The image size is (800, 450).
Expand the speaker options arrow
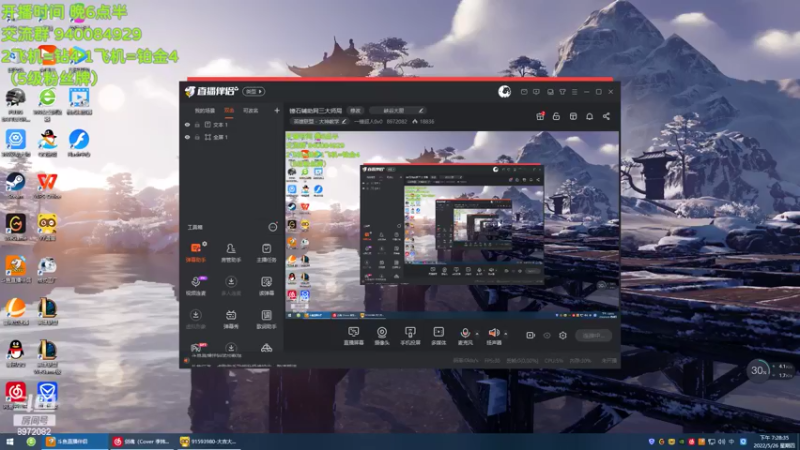[506, 334]
